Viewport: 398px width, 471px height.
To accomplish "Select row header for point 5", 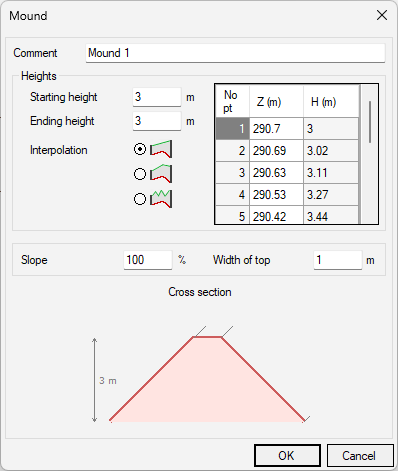I will click(x=232, y=215).
